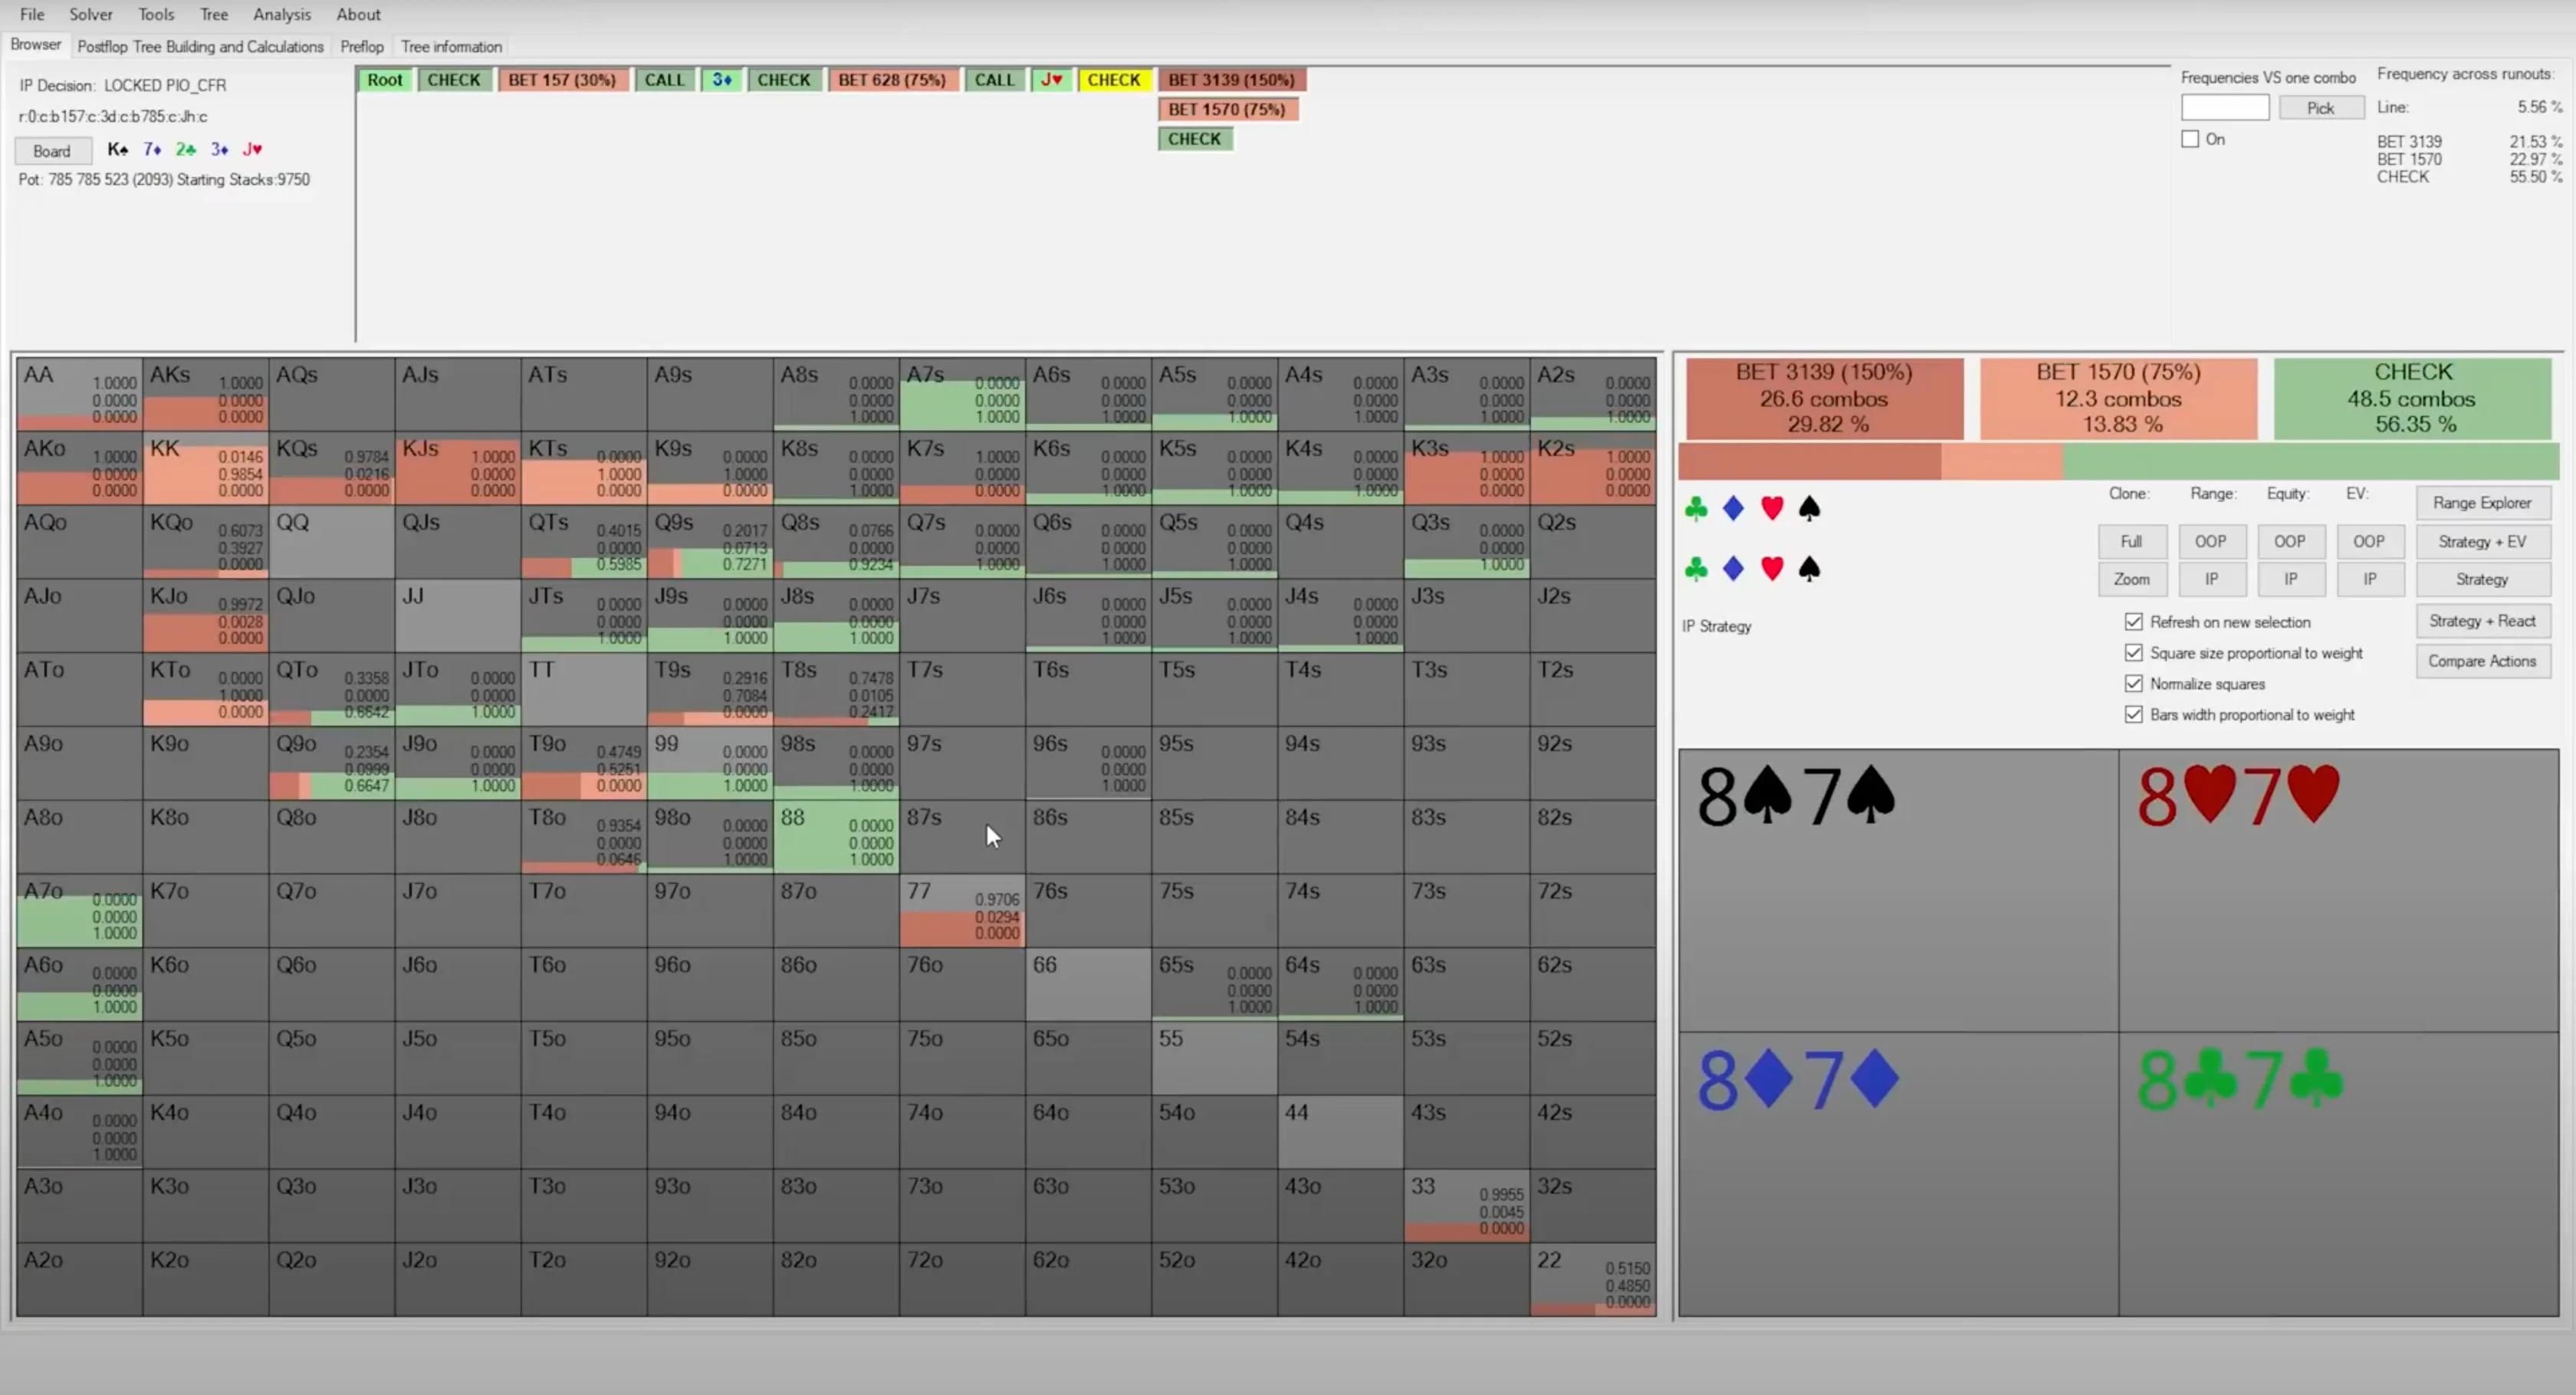Viewport: 2576px width, 1395px height.
Task: Click the green club icon in second suit row
Action: coord(1696,569)
